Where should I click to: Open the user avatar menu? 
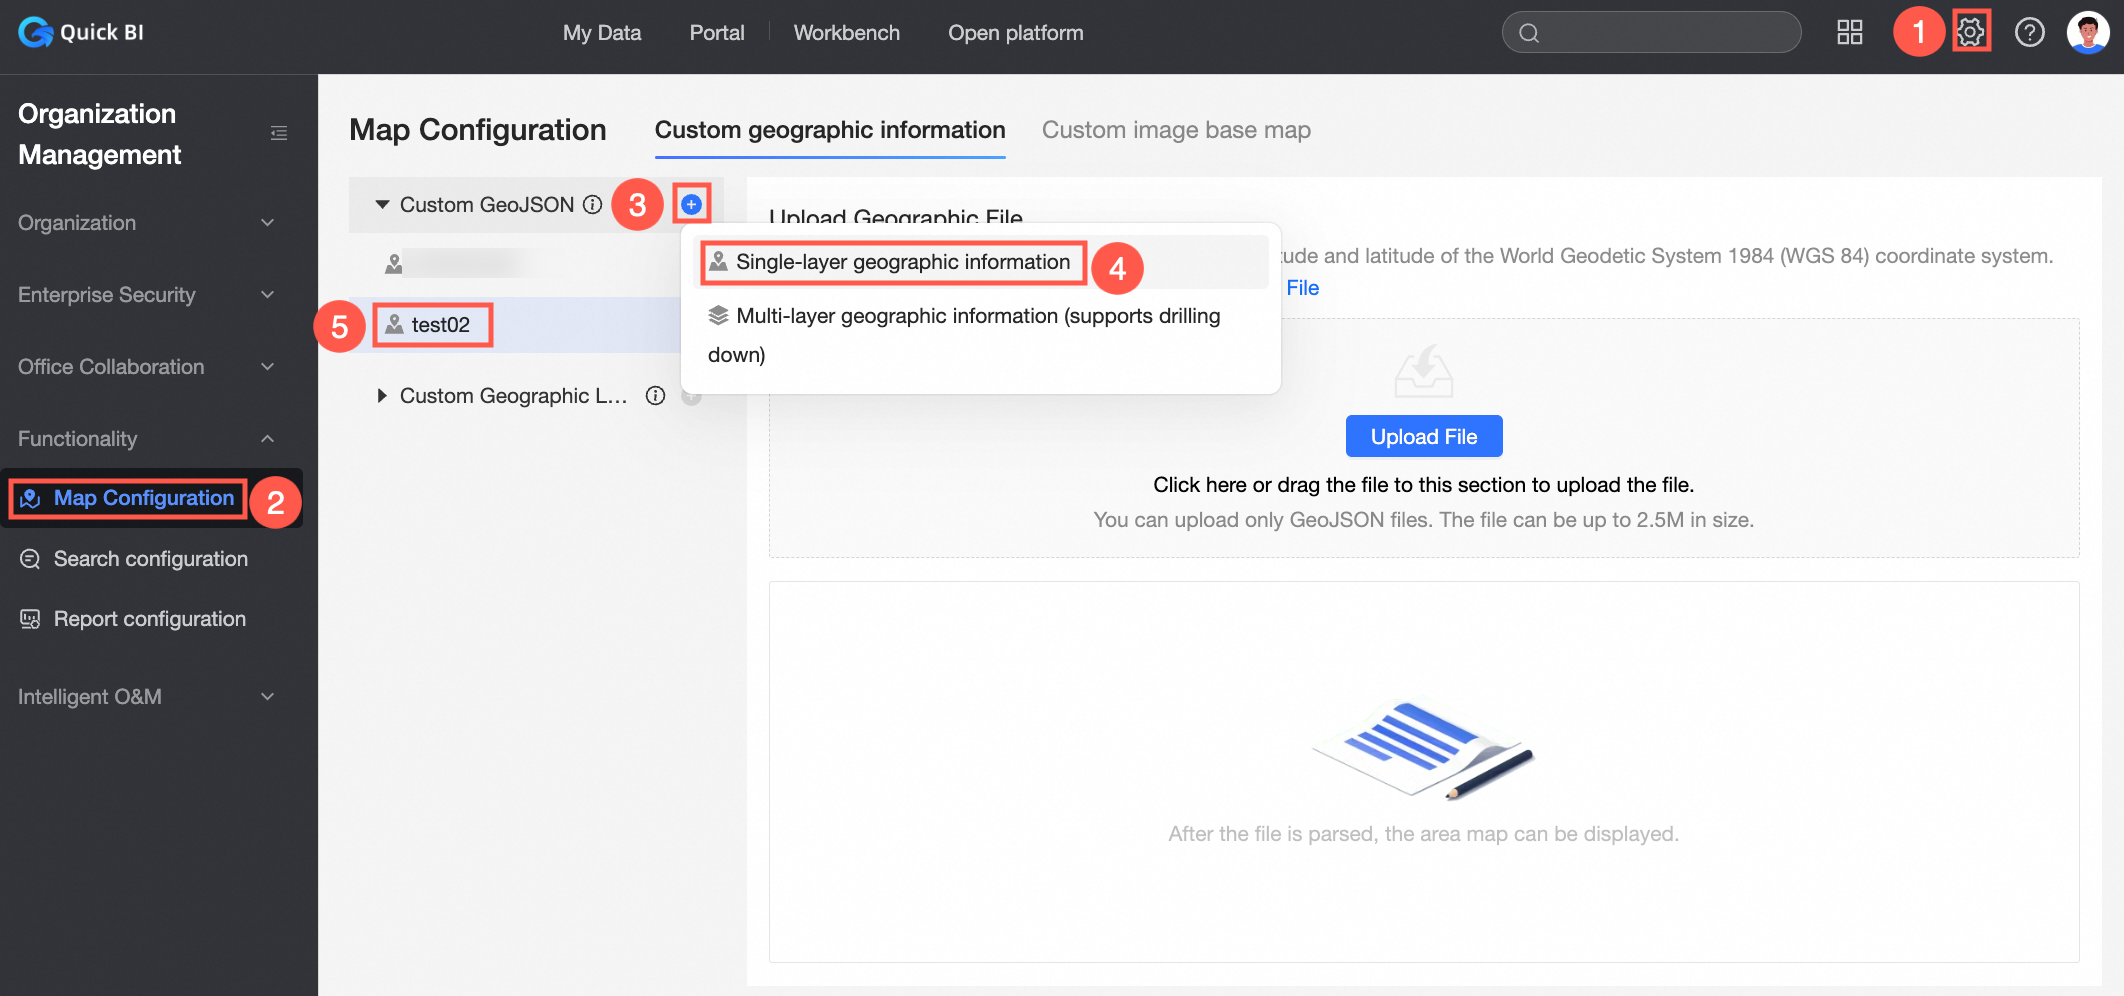[2088, 32]
